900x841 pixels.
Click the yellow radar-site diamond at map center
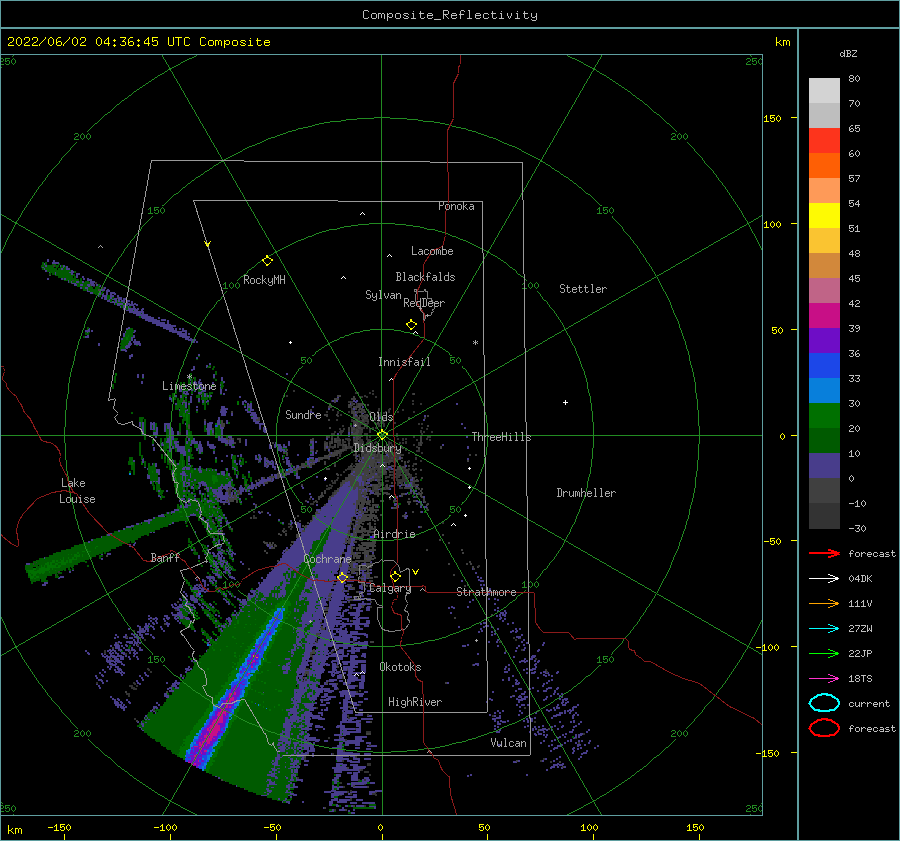(x=382, y=435)
